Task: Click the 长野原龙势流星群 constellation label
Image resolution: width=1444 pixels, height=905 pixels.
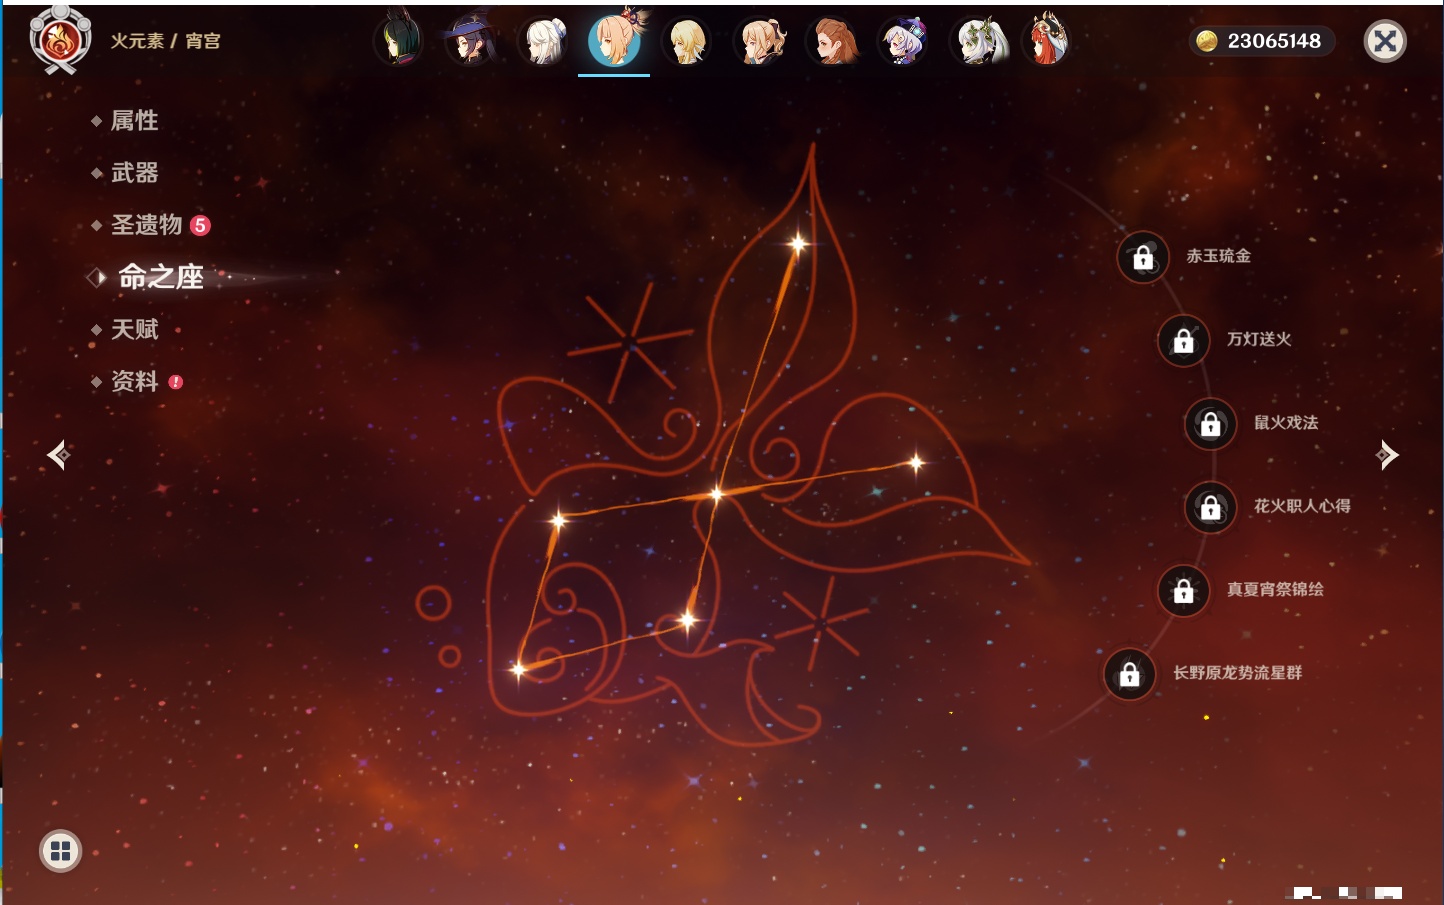Action: click(1237, 673)
